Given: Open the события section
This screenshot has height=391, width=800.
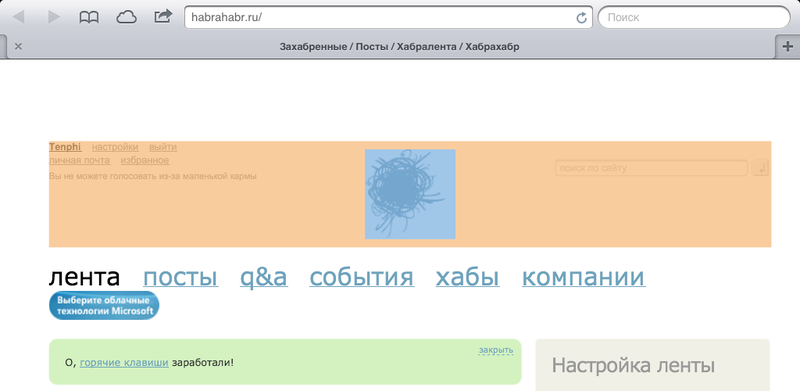Looking at the screenshot, I should coord(362,277).
